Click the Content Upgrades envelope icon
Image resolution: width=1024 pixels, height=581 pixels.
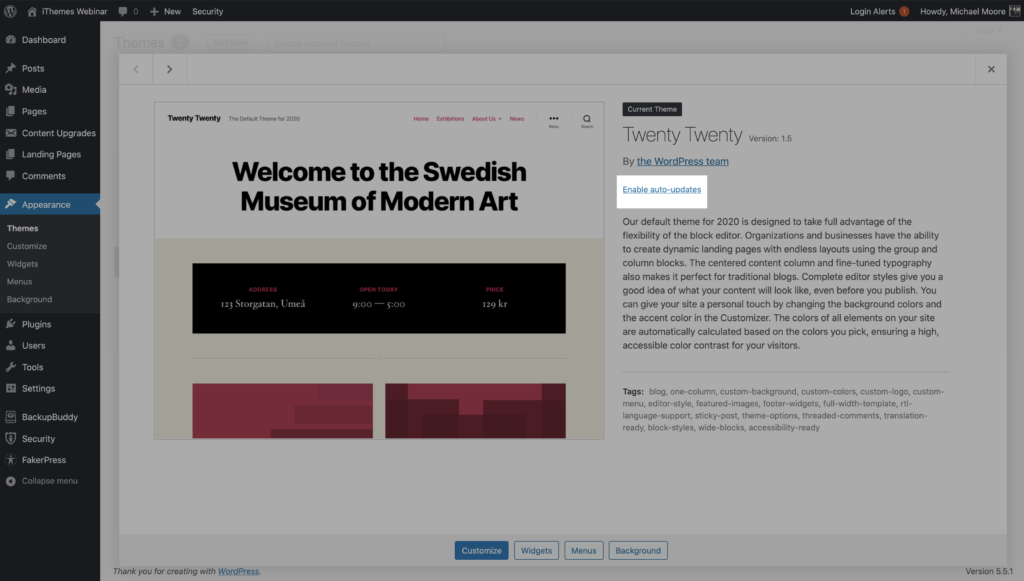click(10, 133)
